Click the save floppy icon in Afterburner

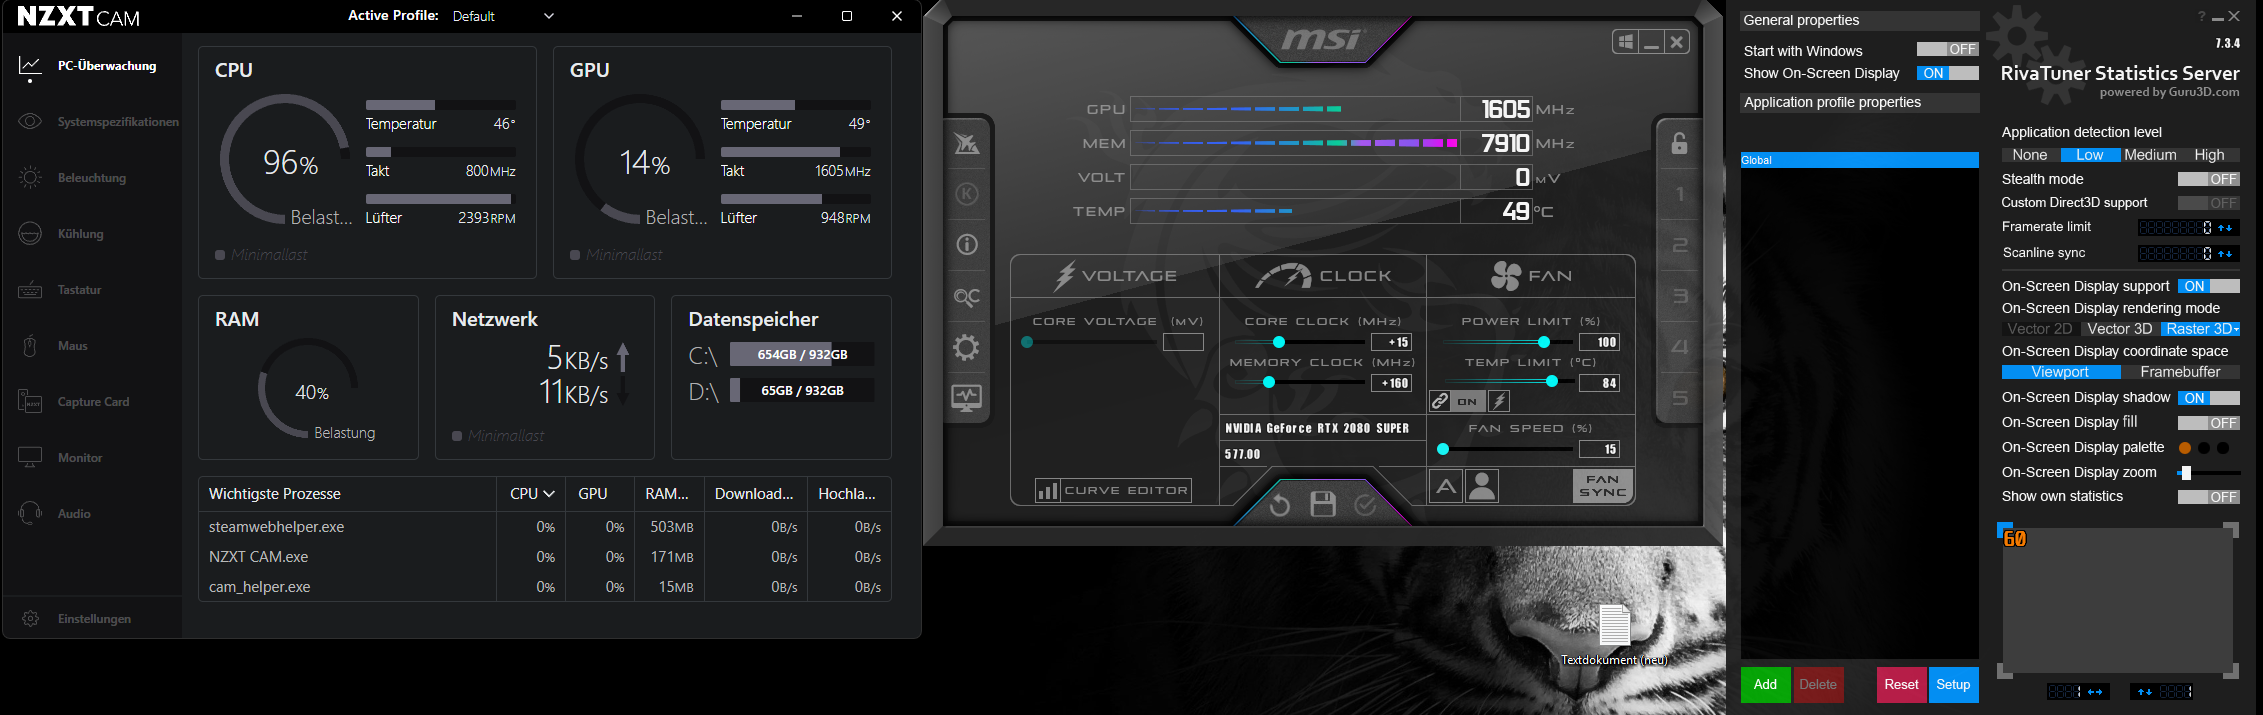[x=1323, y=504]
